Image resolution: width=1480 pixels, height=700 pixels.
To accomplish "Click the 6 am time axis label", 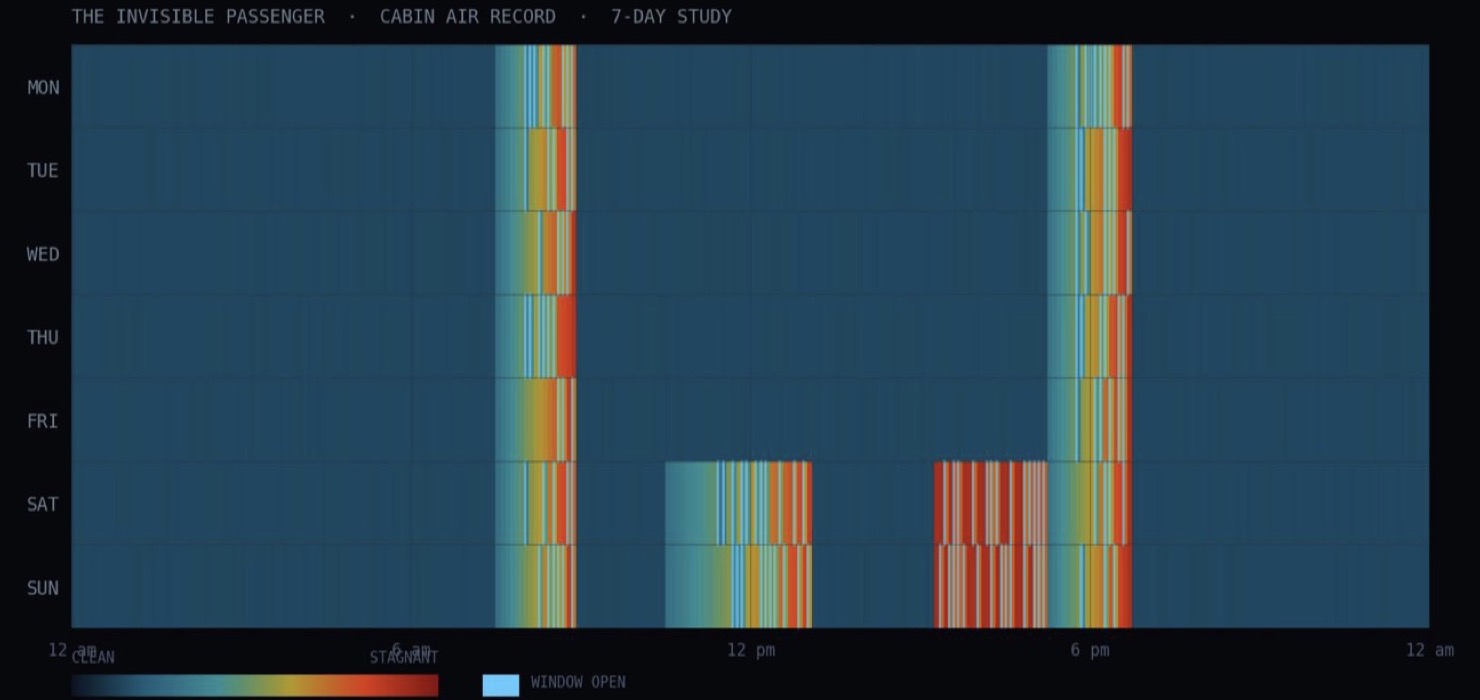I will click(411, 650).
